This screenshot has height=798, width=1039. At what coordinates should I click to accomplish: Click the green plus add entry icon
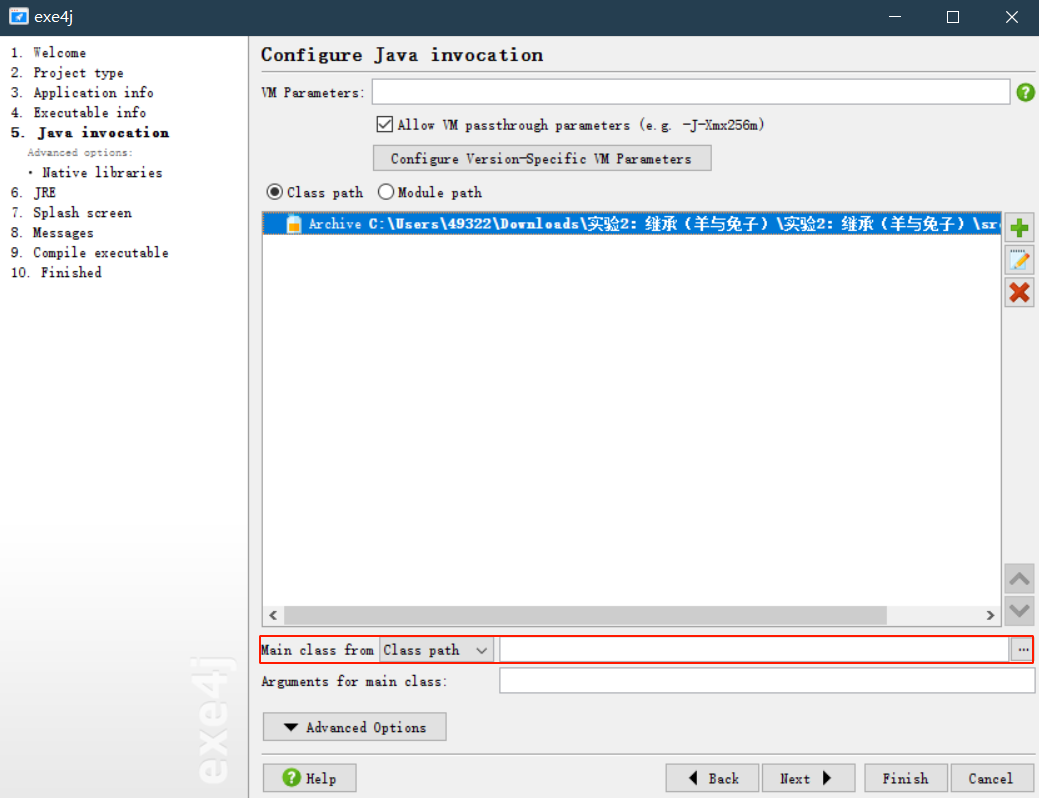pos(1019,228)
